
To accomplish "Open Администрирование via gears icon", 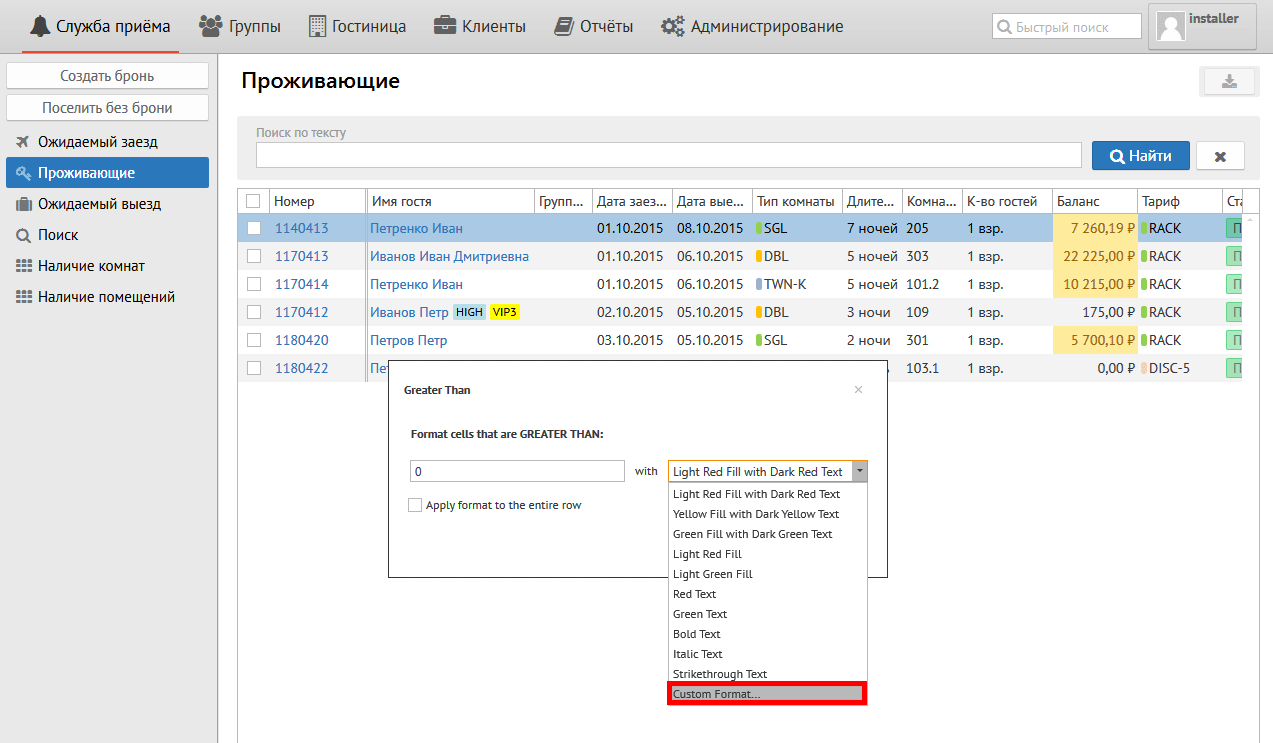I will [672, 27].
